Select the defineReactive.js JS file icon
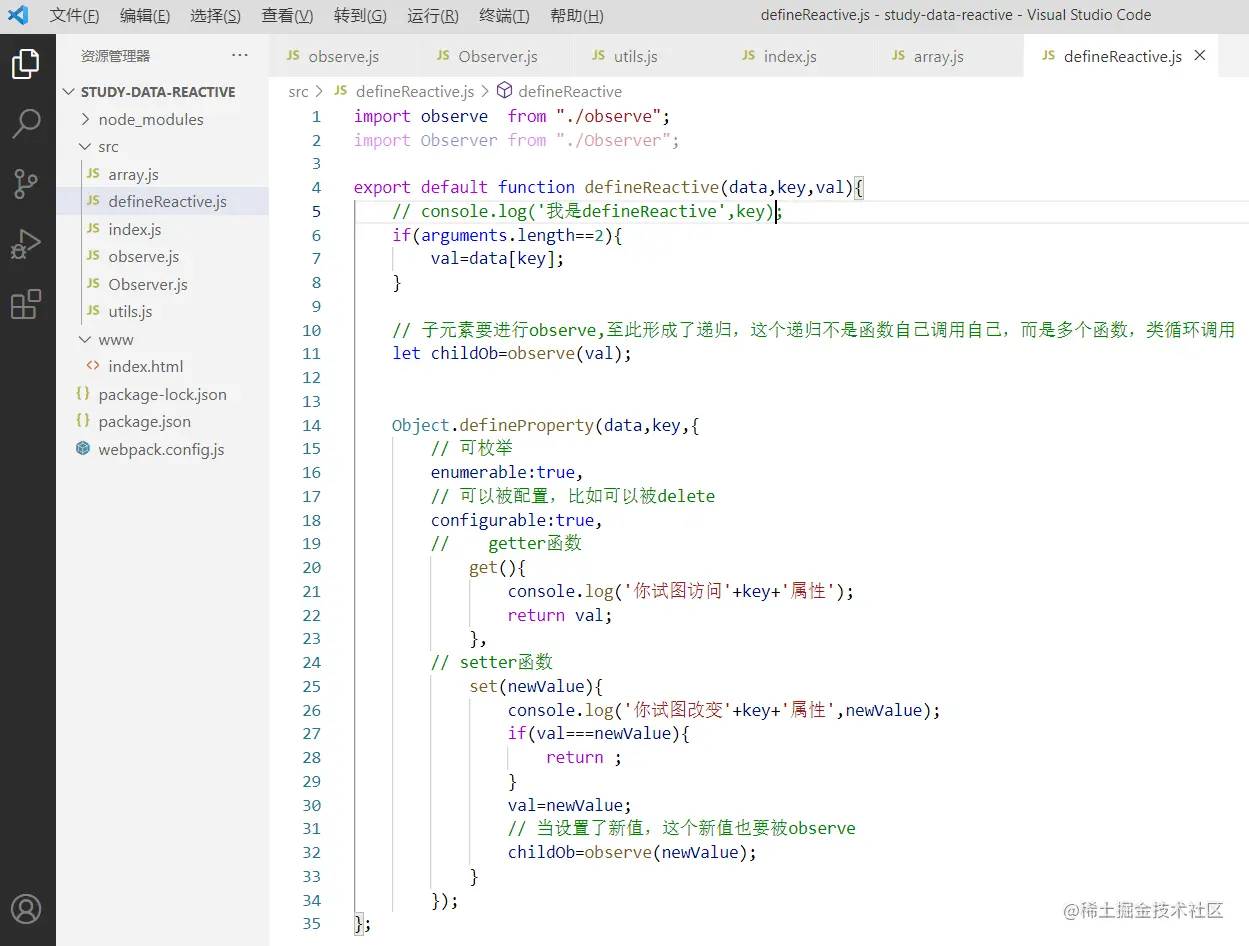Image resolution: width=1249 pixels, height=946 pixels. point(90,201)
